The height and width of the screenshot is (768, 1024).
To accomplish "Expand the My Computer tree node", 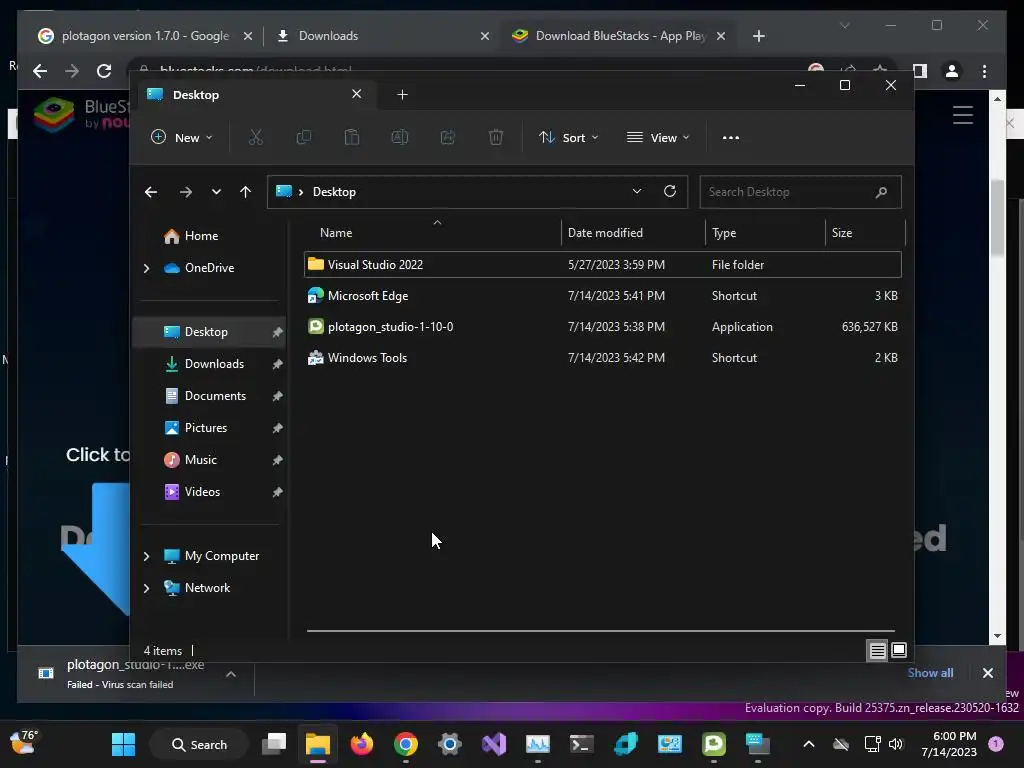I will (146, 556).
